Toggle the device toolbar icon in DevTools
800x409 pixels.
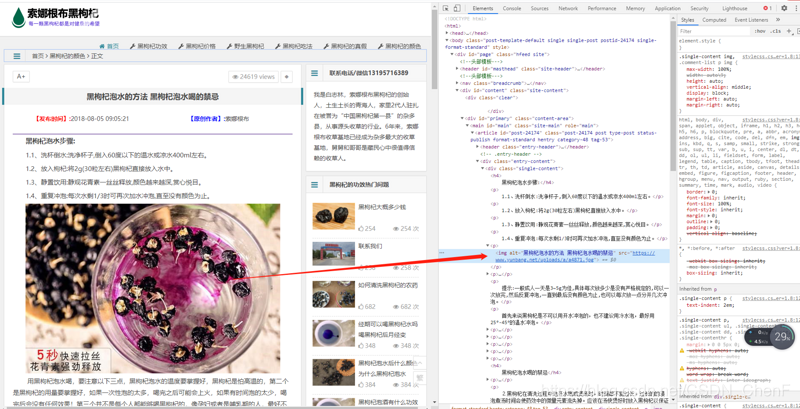pos(457,8)
